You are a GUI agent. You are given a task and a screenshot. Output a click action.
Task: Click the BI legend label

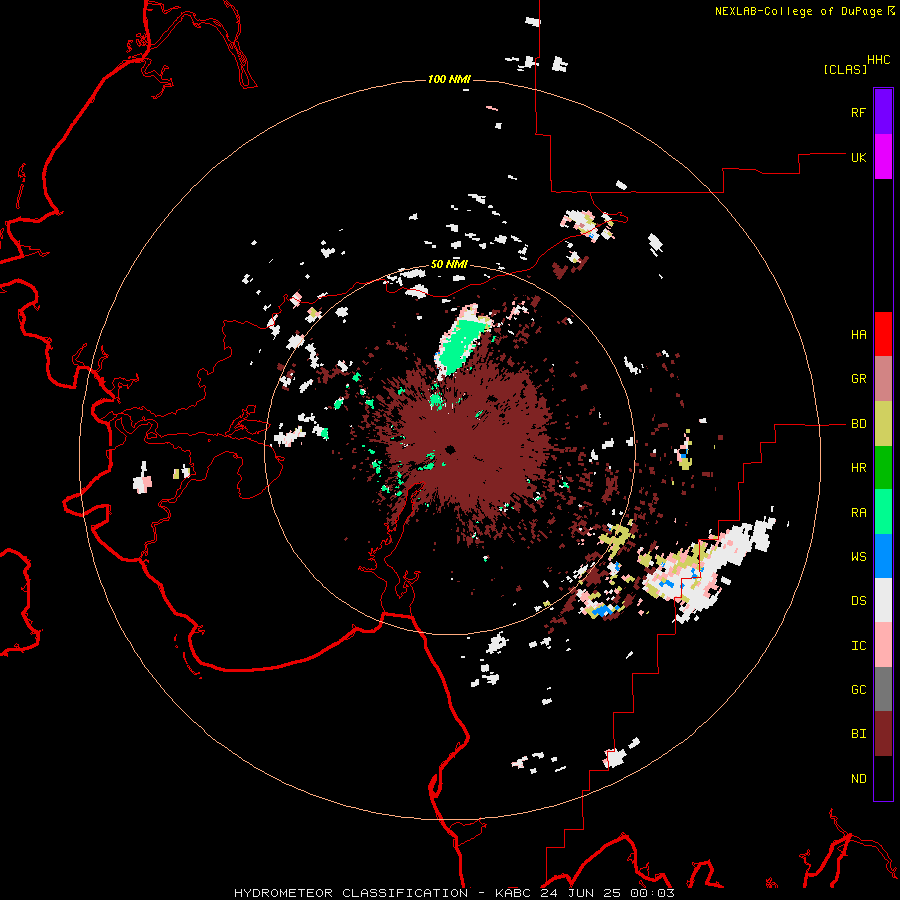coord(858,734)
